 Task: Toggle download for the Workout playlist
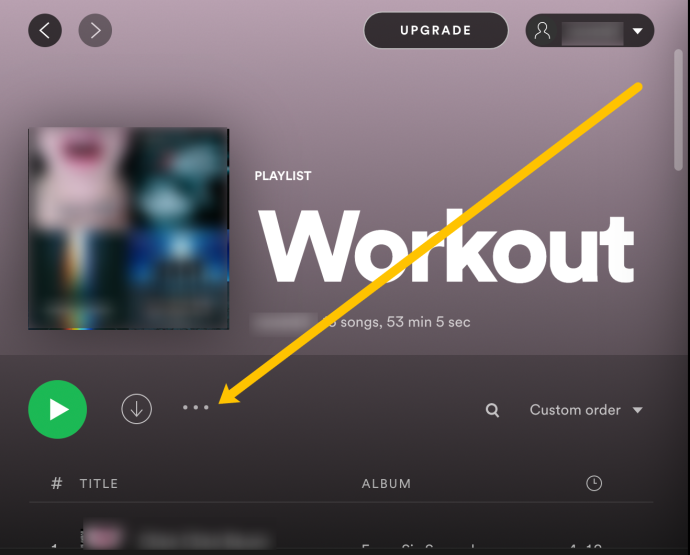[136, 409]
